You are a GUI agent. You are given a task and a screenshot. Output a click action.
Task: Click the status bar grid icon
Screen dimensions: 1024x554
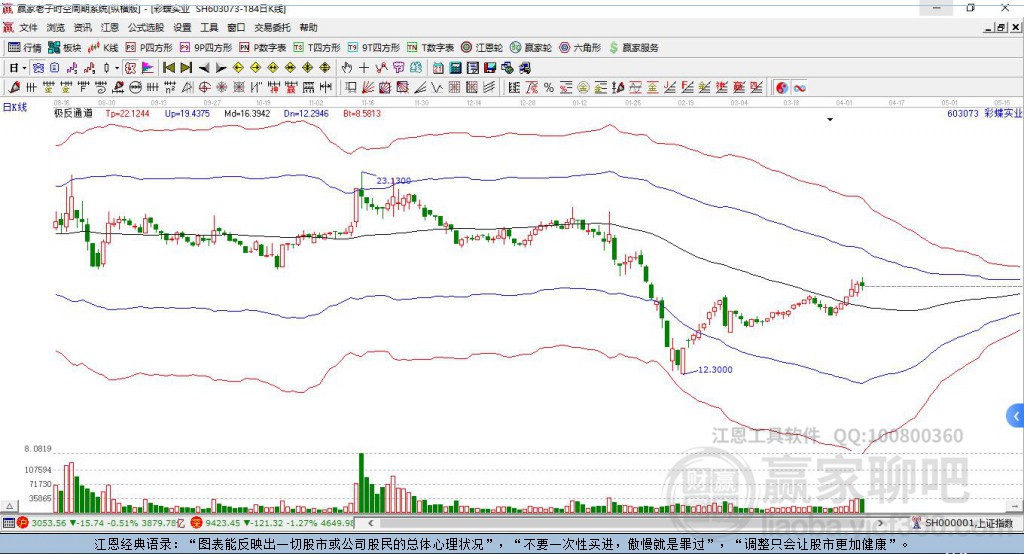[x=8, y=523]
